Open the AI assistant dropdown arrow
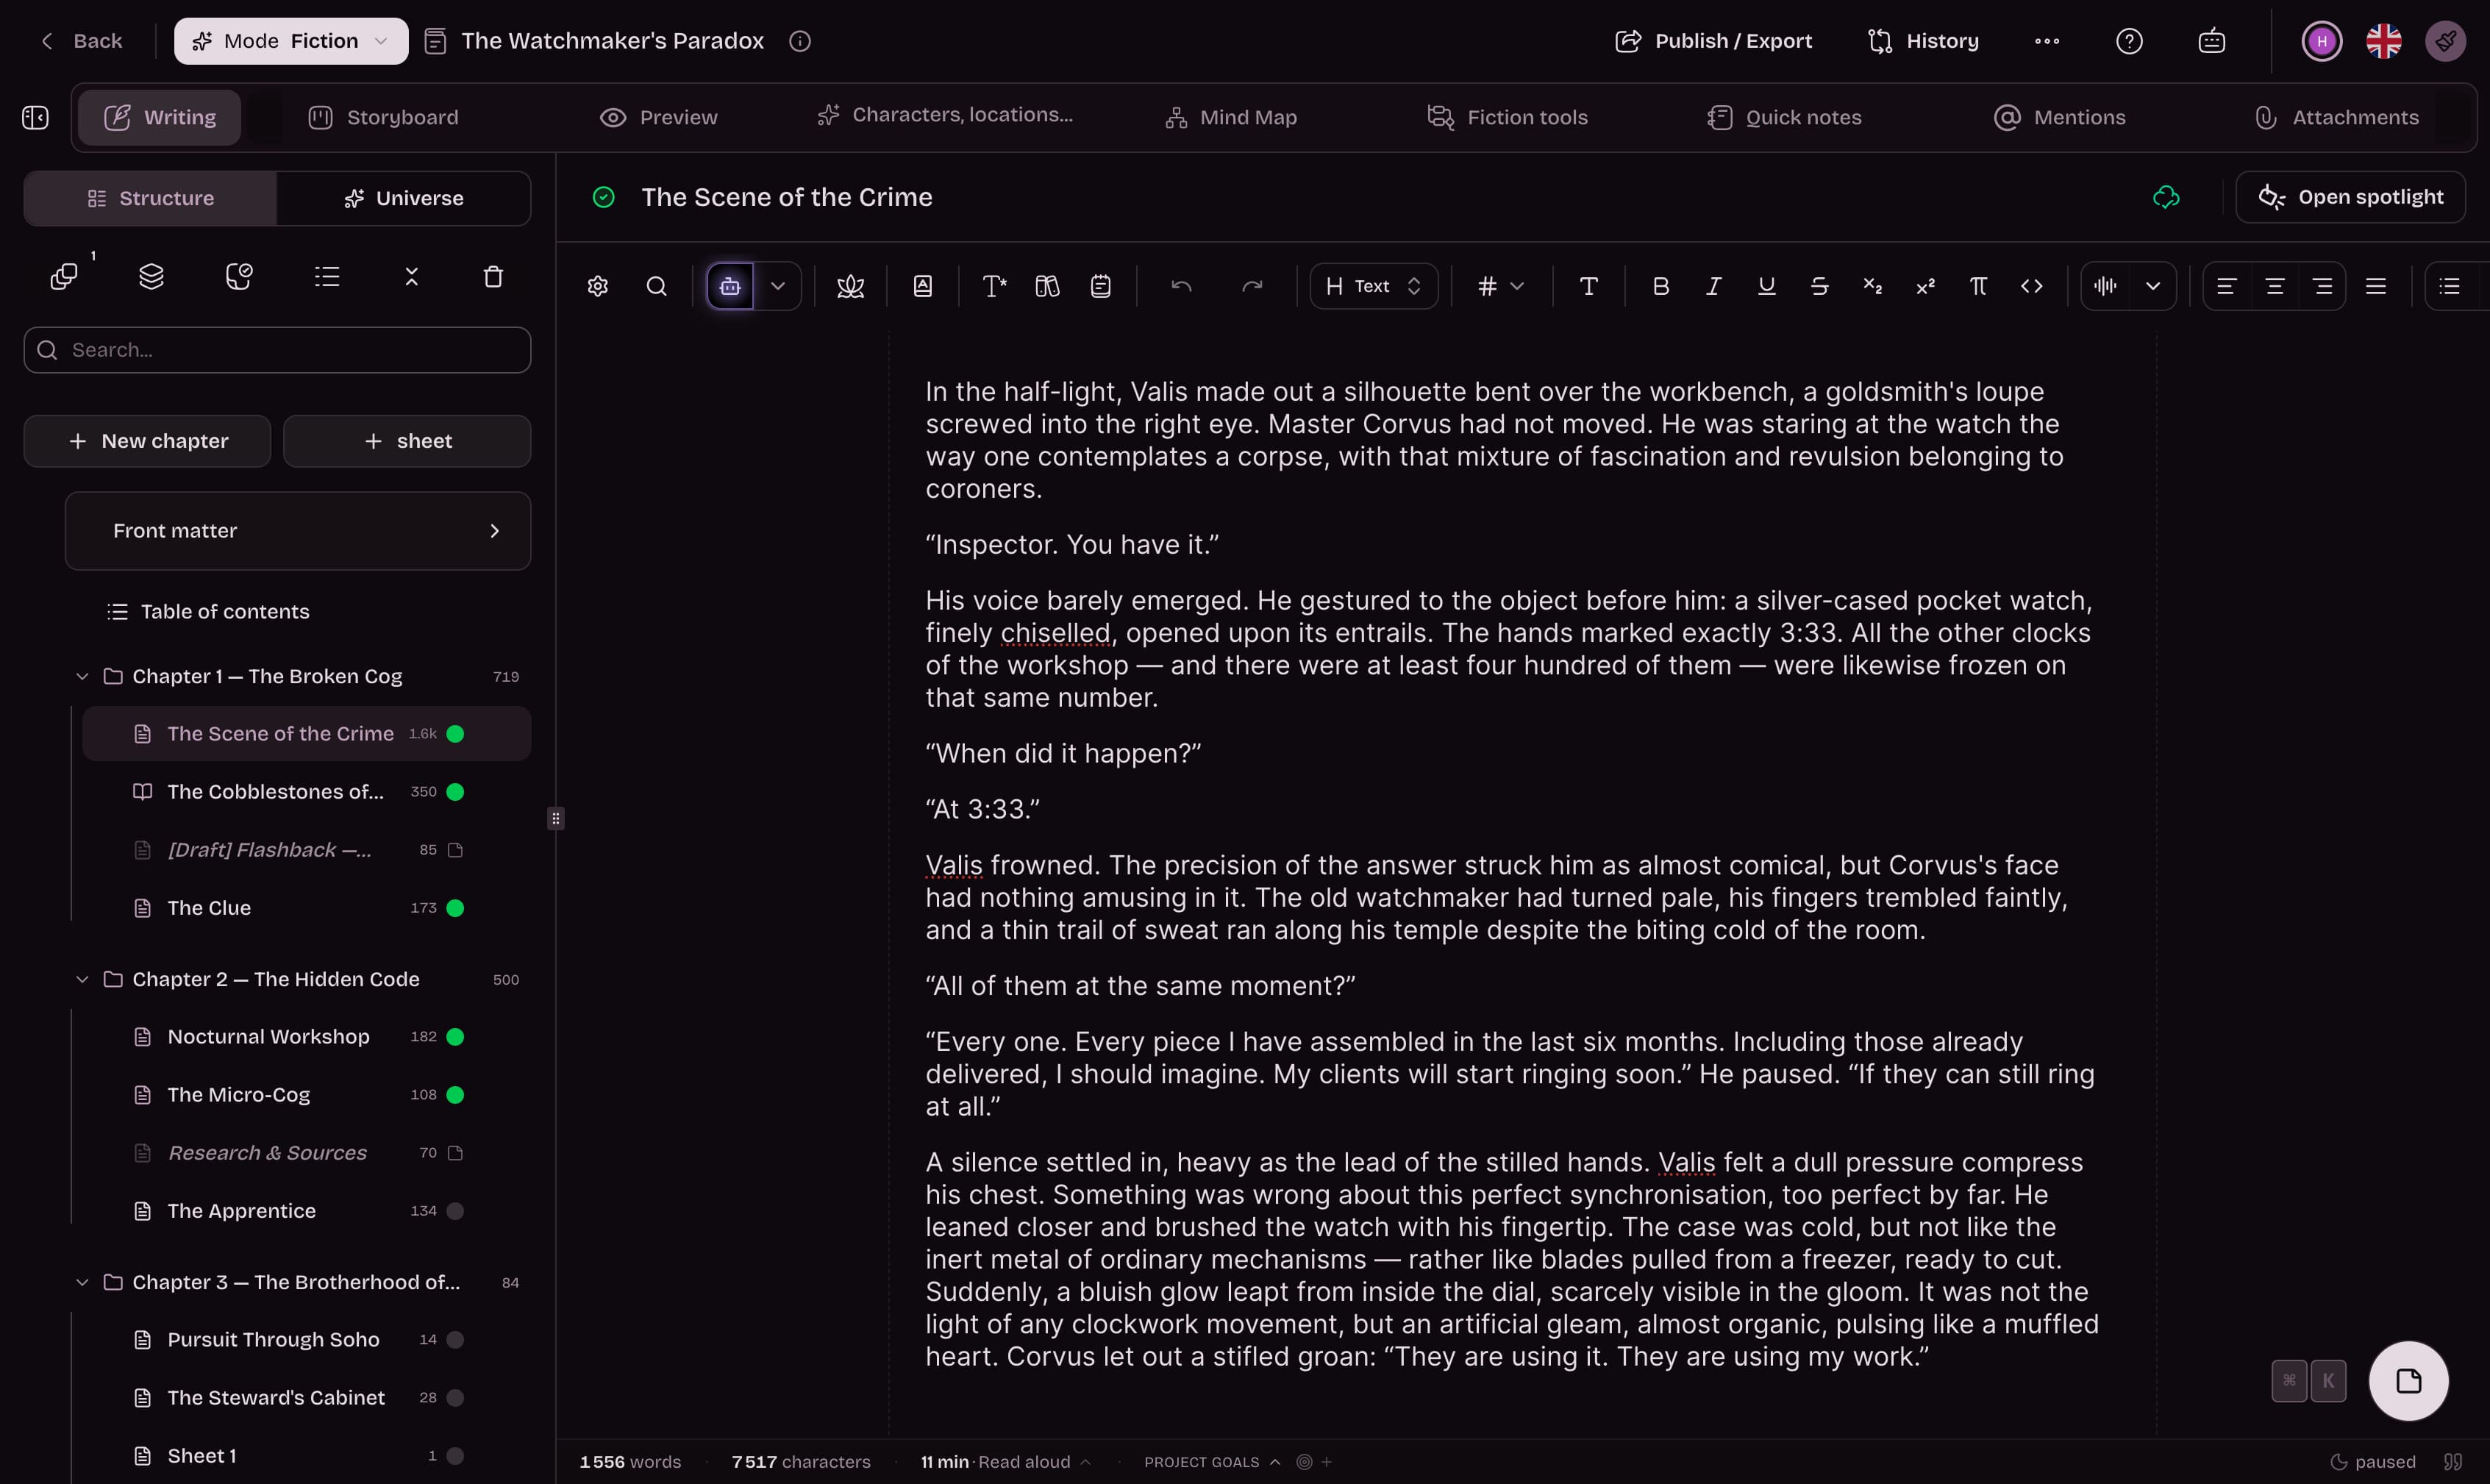Viewport: 2490px width, 1484px height. point(777,287)
